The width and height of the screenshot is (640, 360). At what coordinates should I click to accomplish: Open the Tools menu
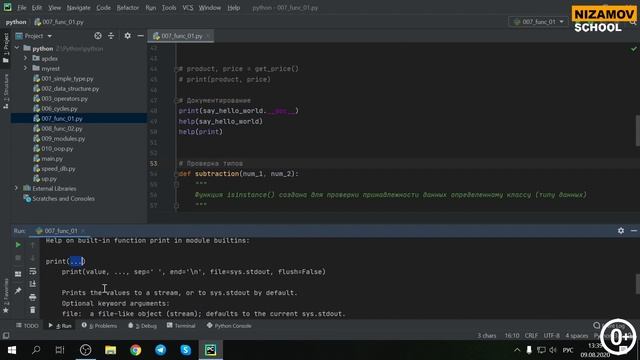click(169, 8)
